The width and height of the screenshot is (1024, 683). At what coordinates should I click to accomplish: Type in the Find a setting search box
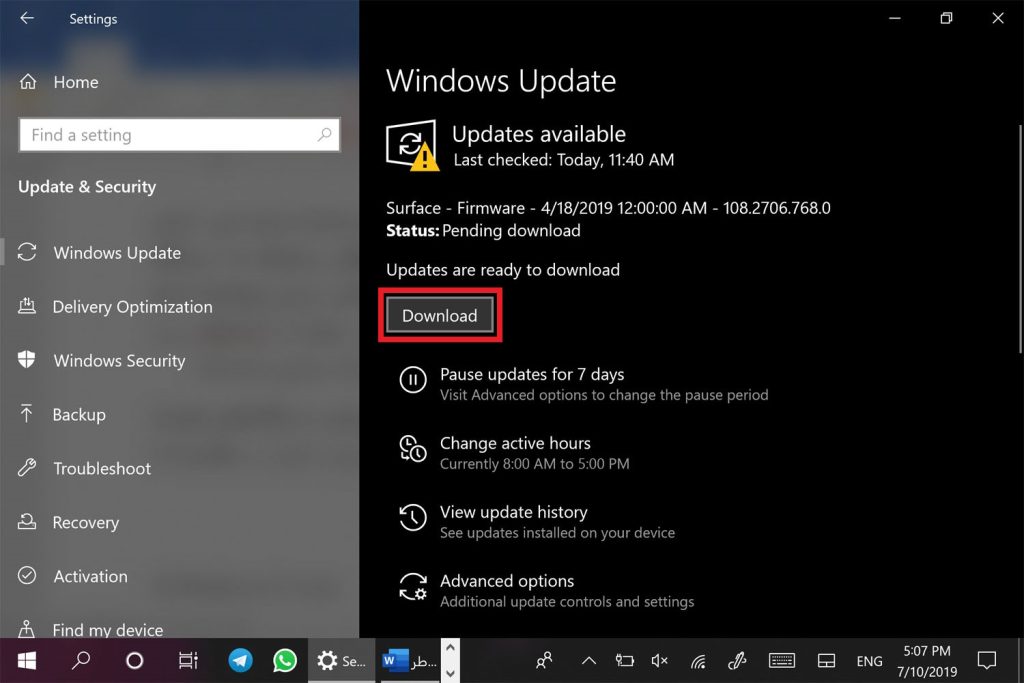pos(170,135)
